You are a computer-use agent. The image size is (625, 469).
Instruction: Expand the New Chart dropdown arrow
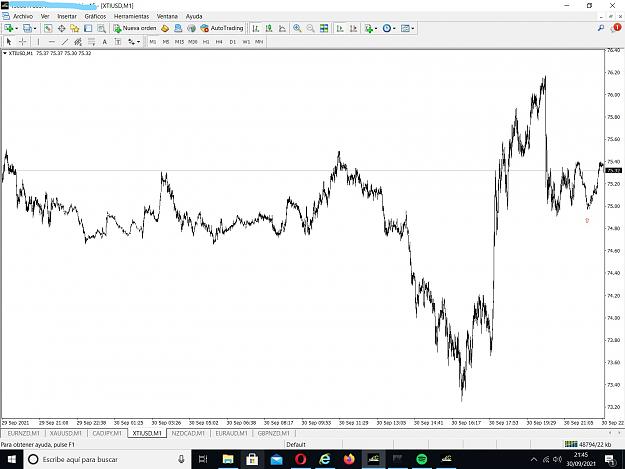coord(16,28)
